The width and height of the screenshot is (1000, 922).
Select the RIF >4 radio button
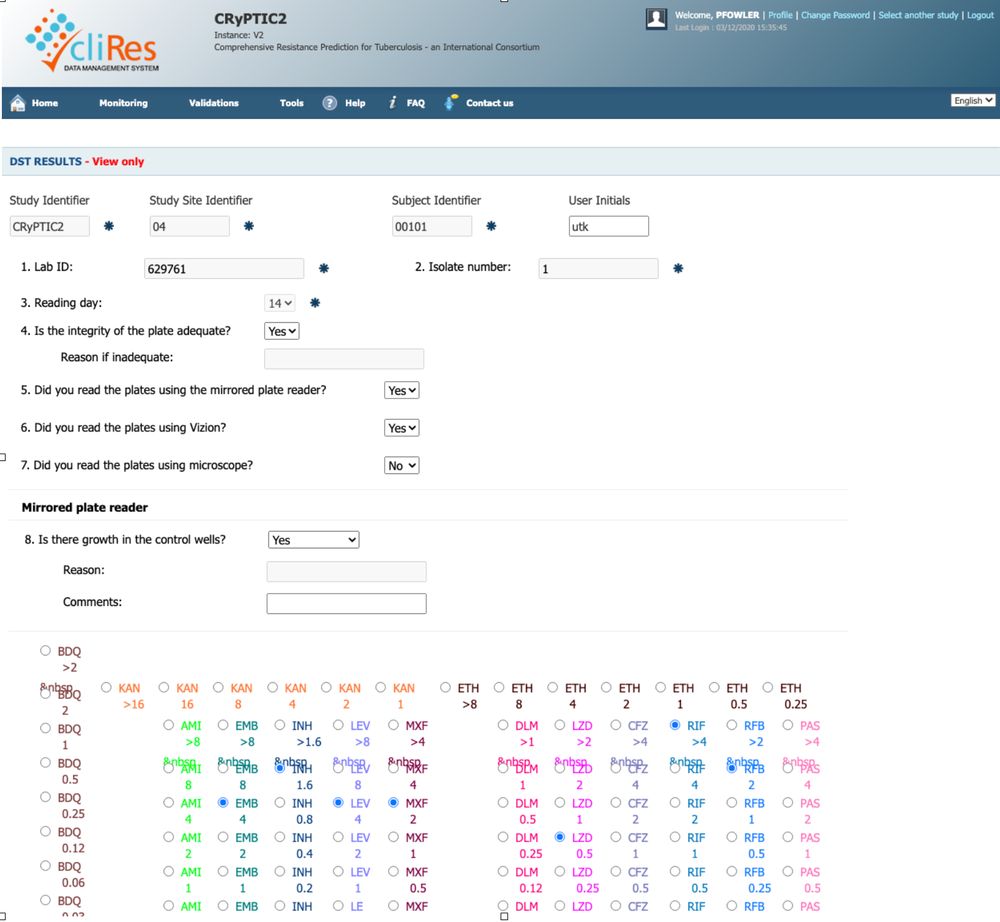(x=675, y=725)
